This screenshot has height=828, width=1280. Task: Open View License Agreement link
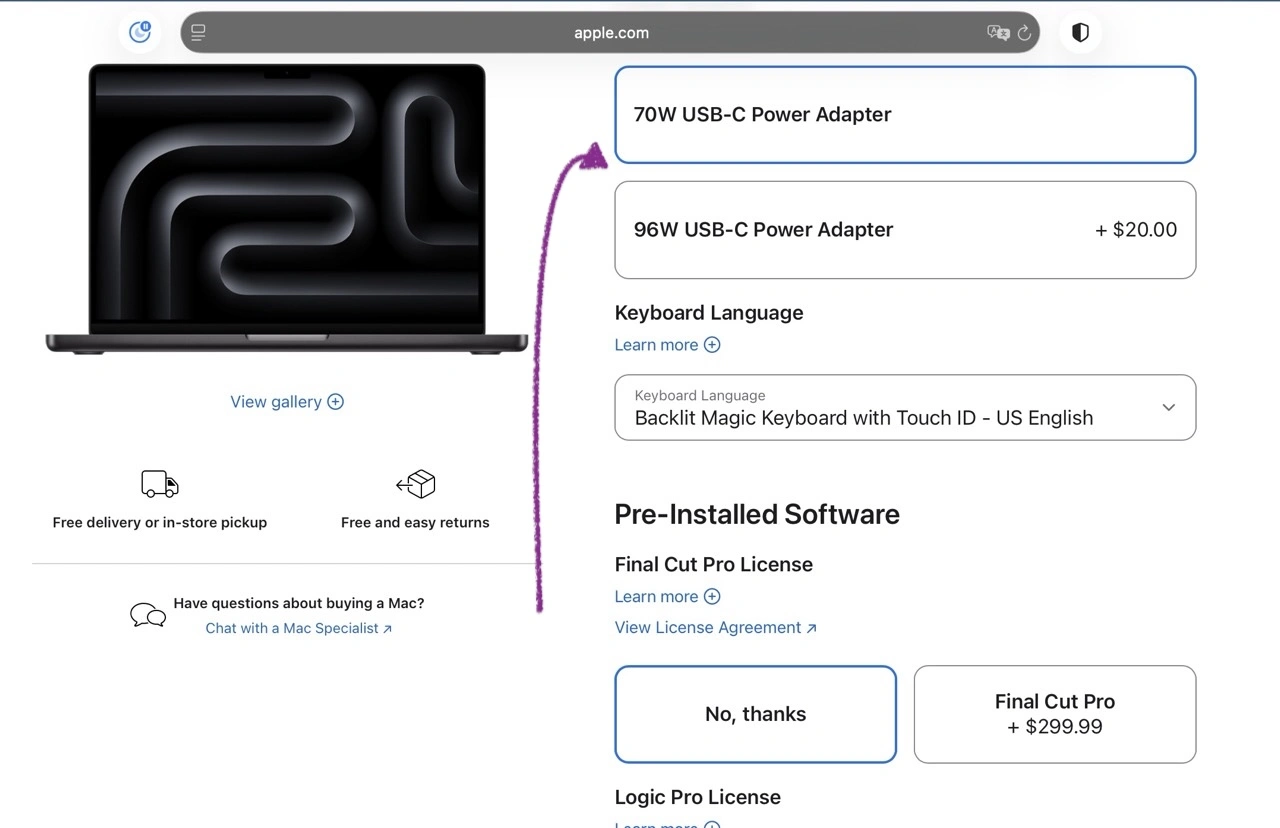click(x=715, y=628)
